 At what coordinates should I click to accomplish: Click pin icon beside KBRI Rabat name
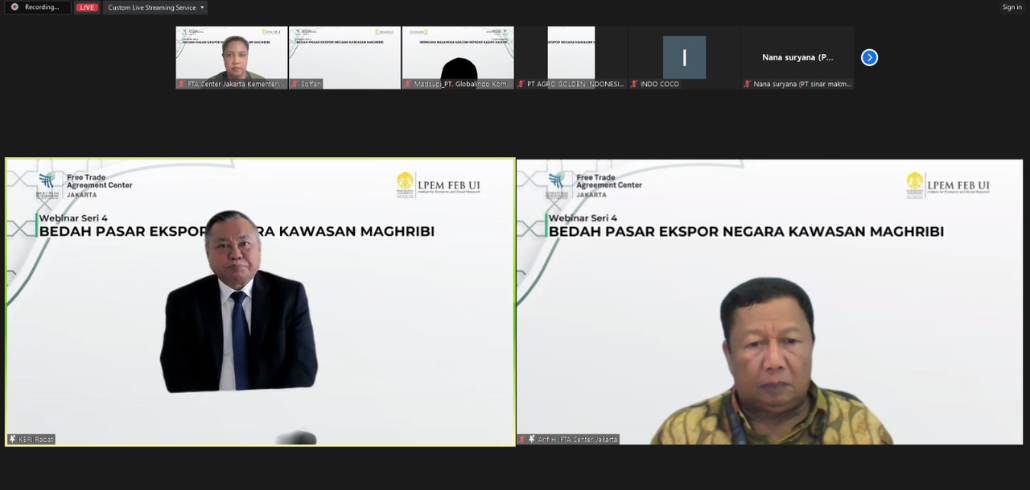13,439
